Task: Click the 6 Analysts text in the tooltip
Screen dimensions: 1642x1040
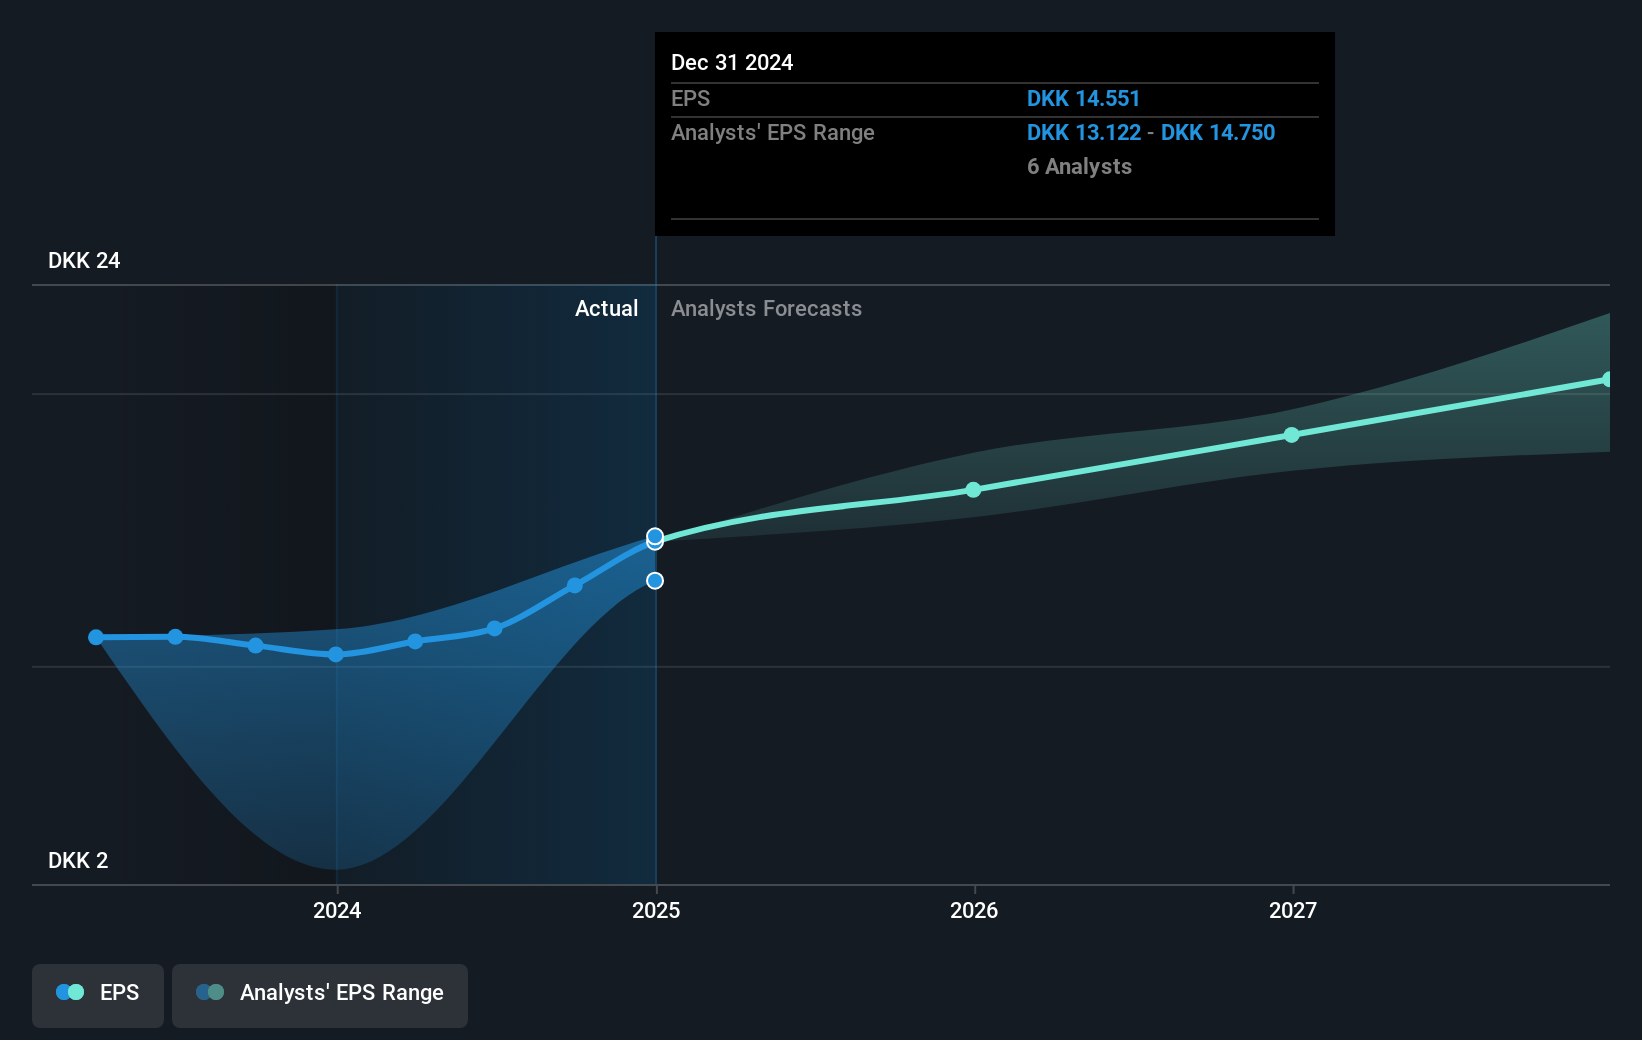Action: pos(1079,167)
